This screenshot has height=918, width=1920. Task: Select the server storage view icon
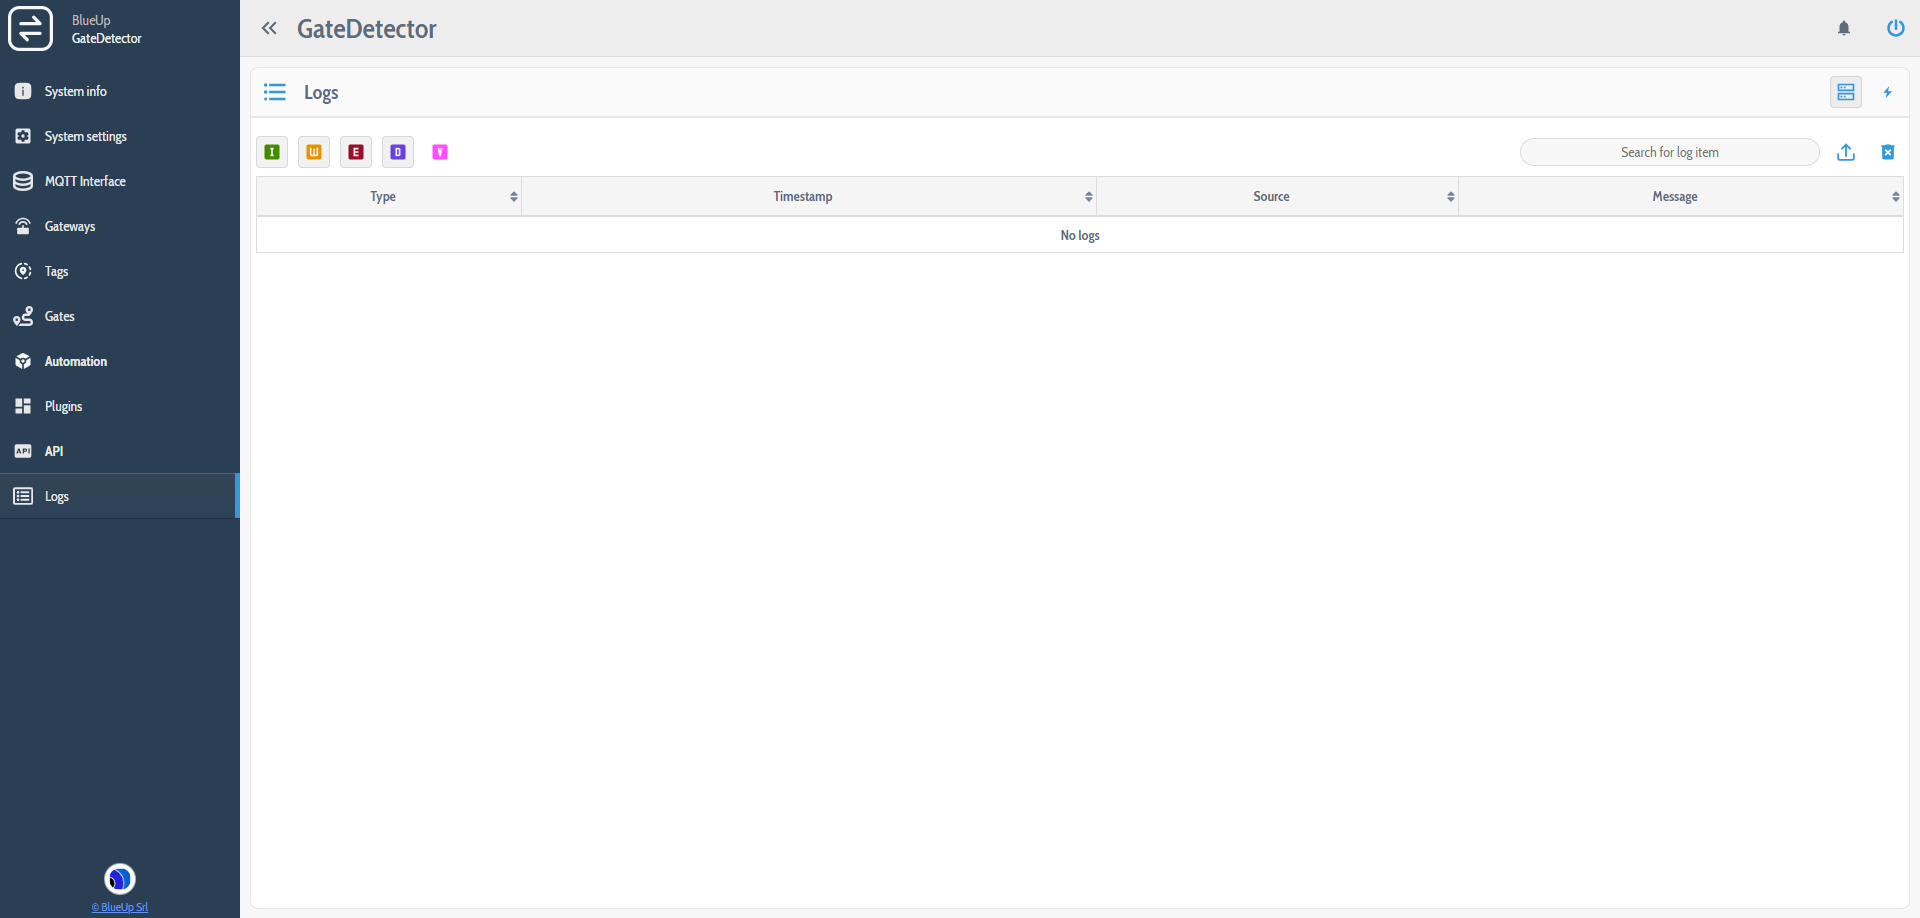[x=1846, y=92]
